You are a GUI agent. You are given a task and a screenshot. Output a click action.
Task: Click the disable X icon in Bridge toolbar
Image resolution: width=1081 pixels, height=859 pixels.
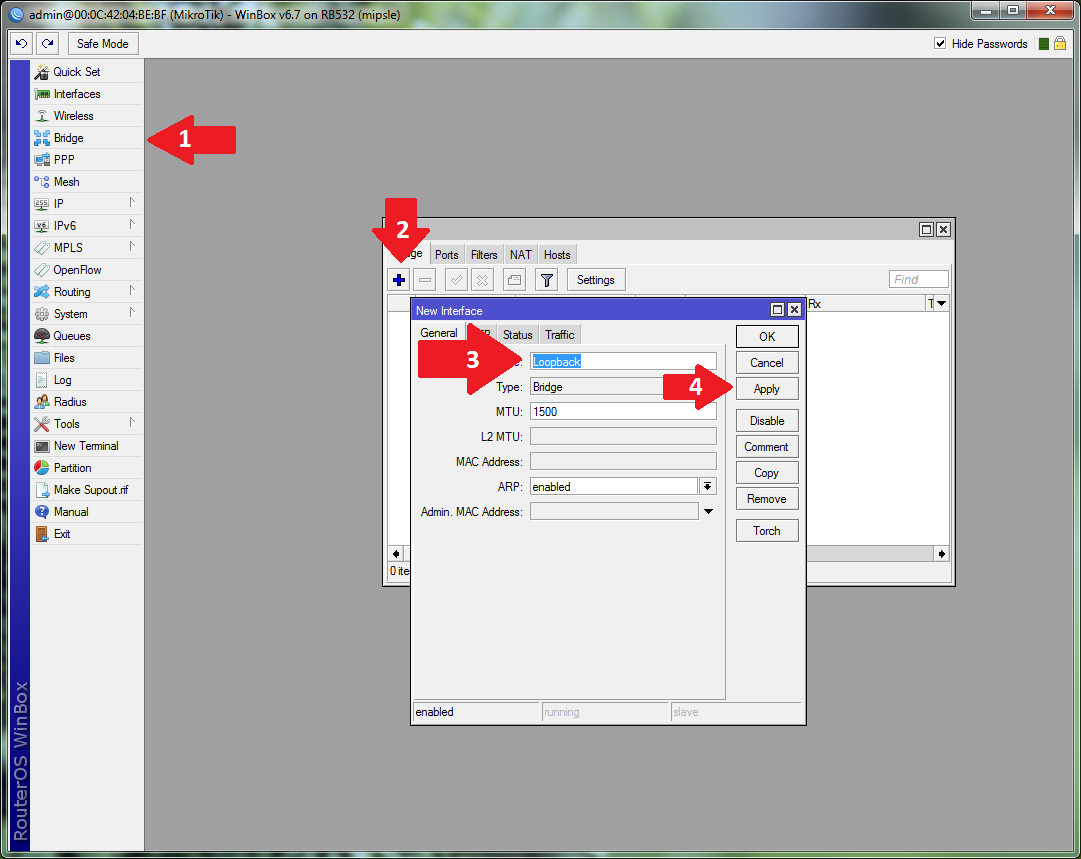[x=483, y=280]
